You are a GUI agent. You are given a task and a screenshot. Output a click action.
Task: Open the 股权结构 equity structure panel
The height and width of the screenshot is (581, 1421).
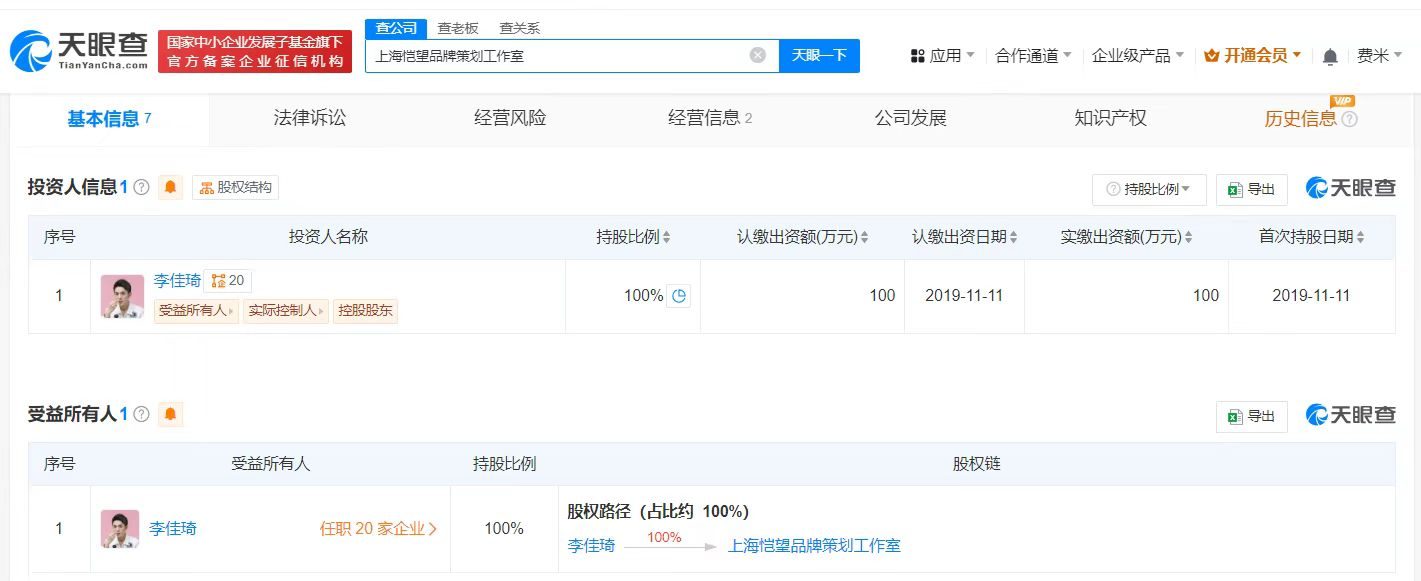coord(236,187)
